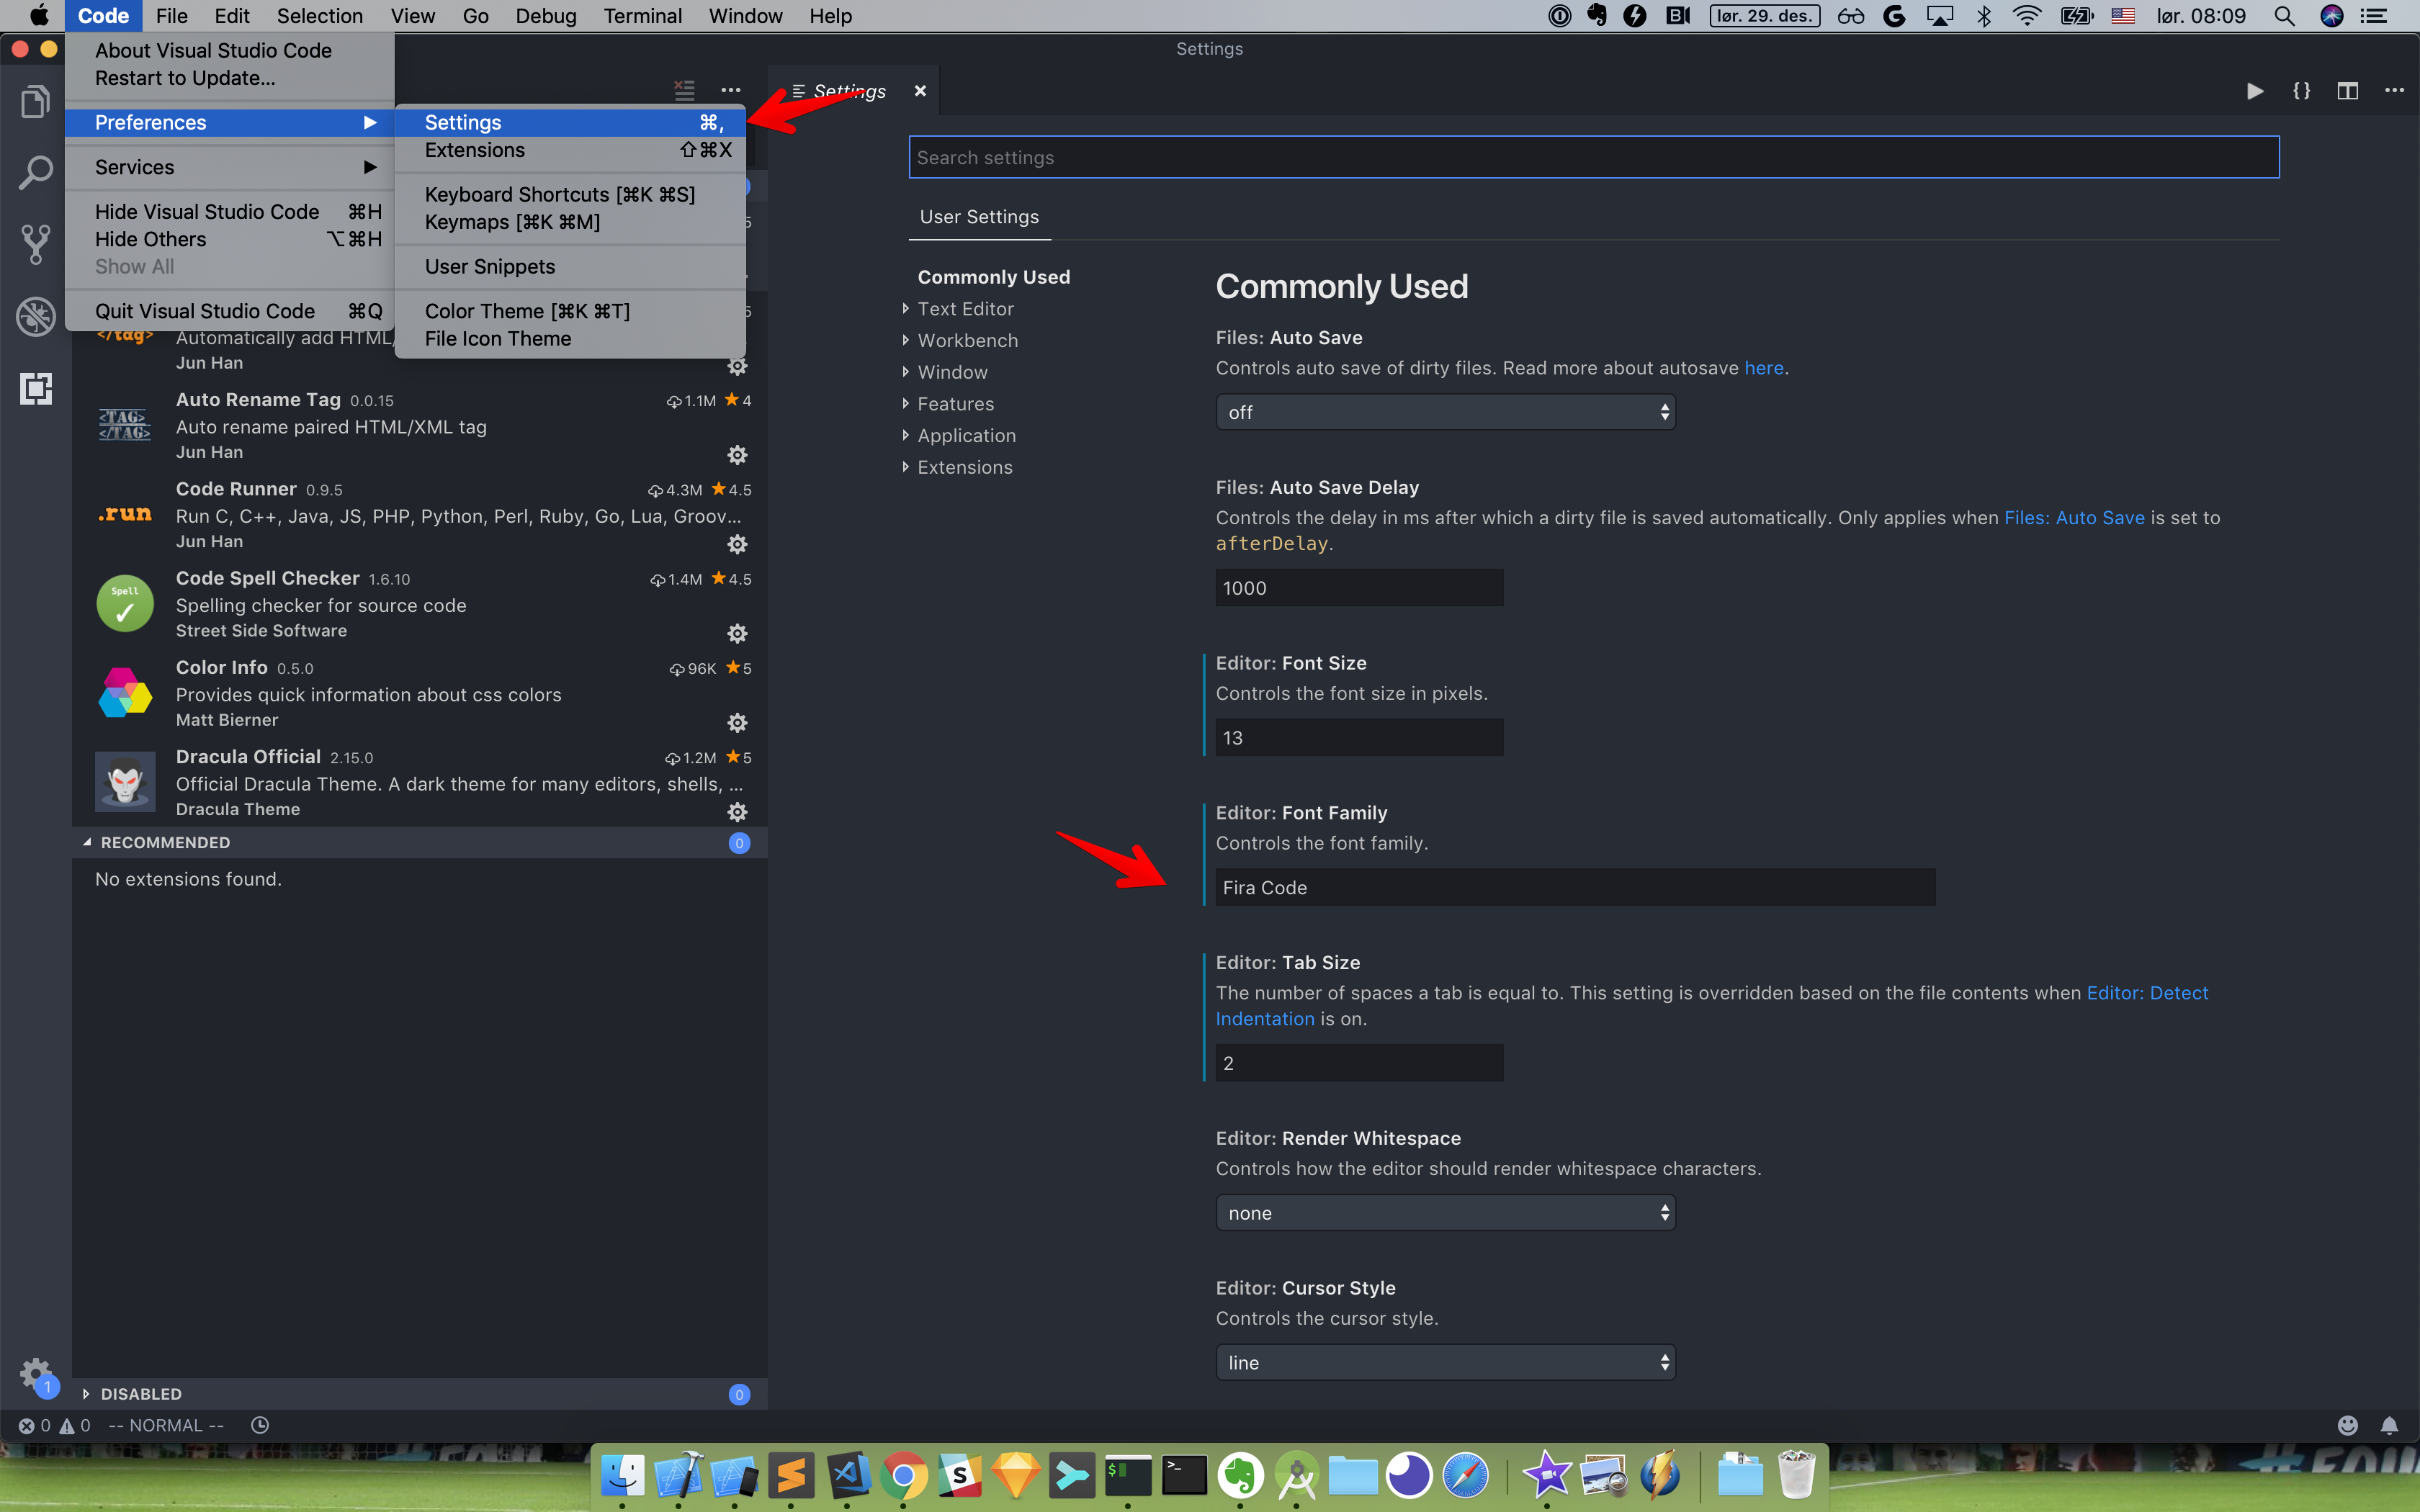2420x1512 pixels.
Task: Open the Debug view in activity bar
Action: [x=35, y=316]
